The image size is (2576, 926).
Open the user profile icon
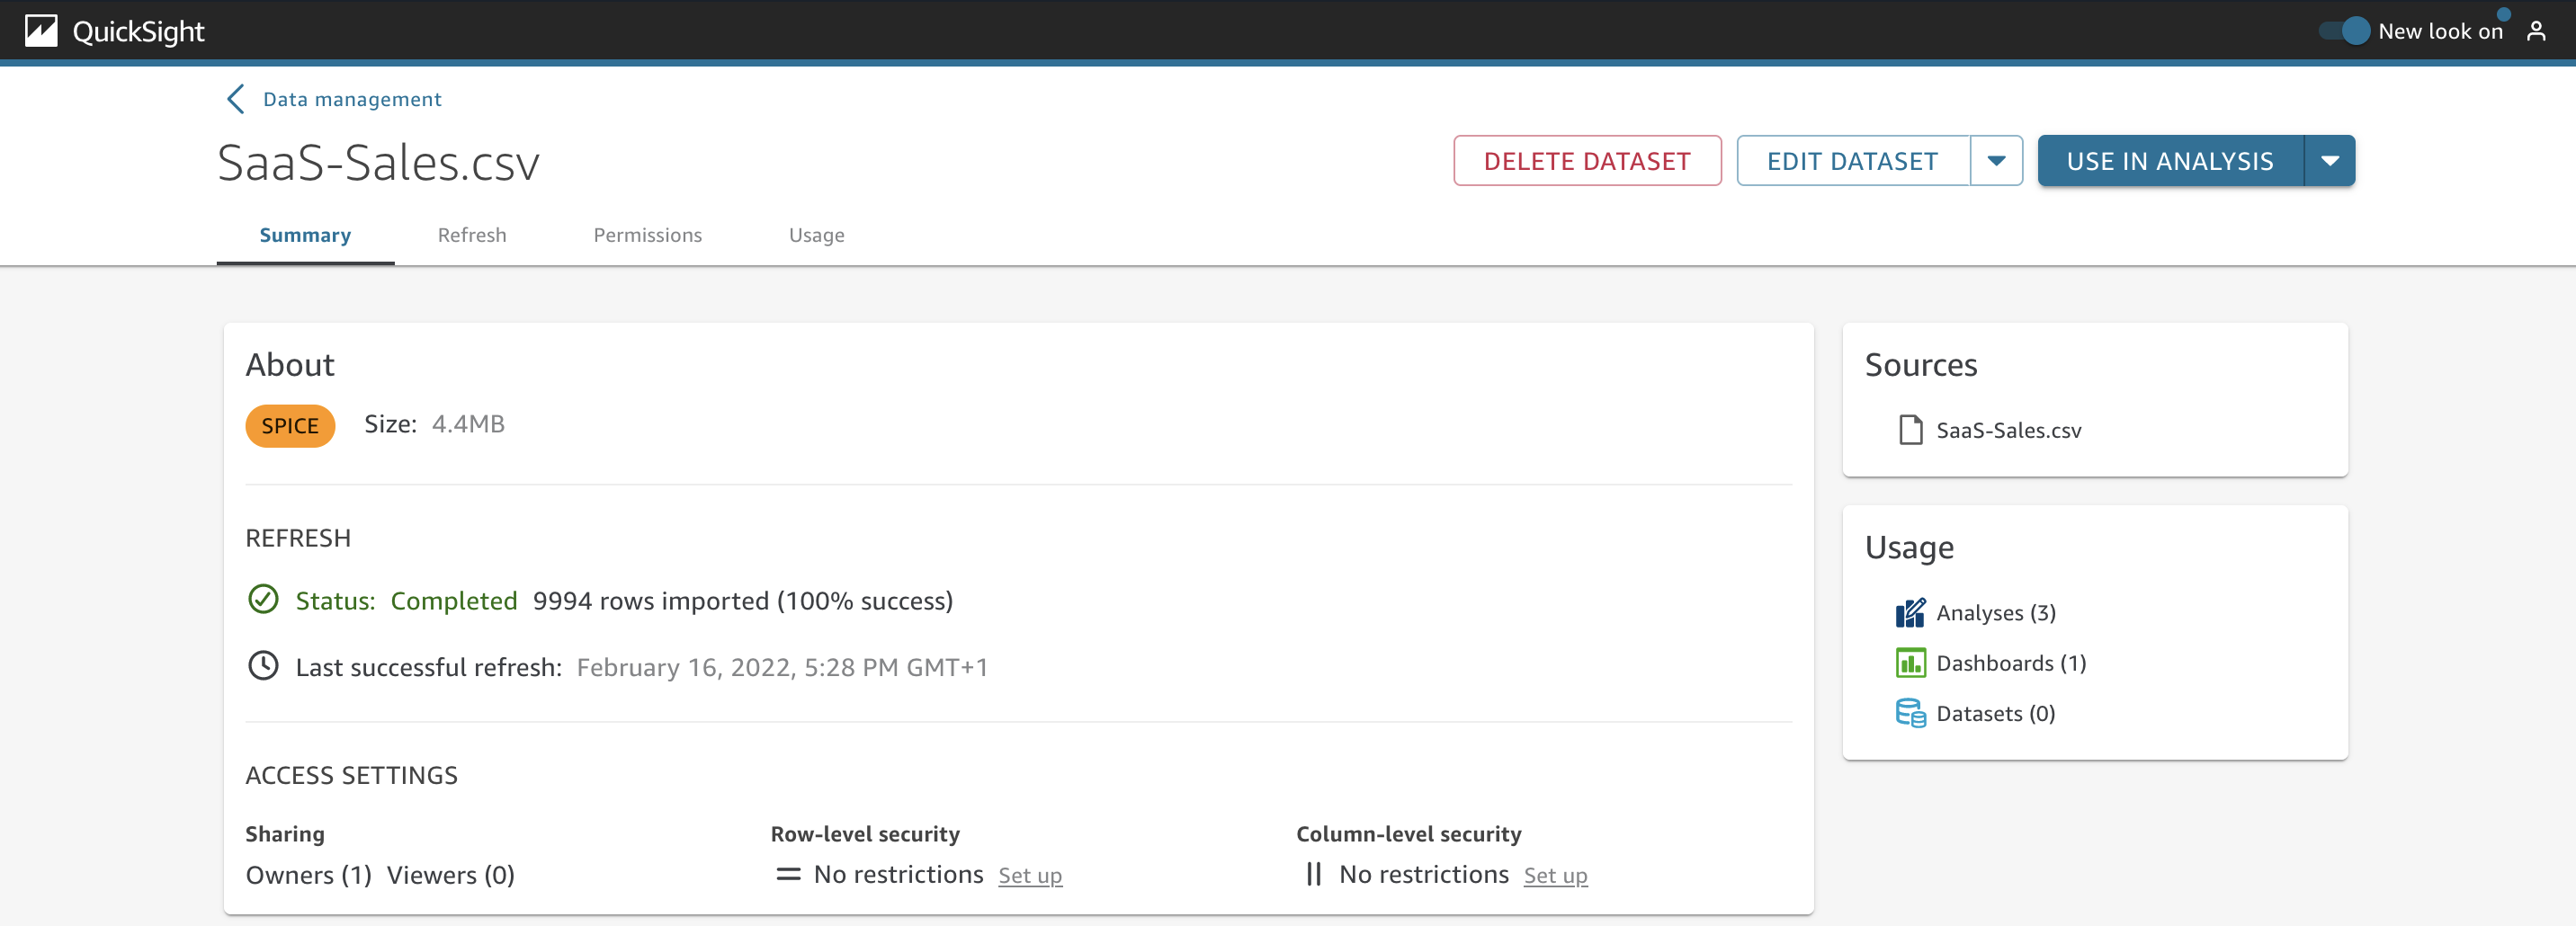pyautogui.click(x=2536, y=31)
